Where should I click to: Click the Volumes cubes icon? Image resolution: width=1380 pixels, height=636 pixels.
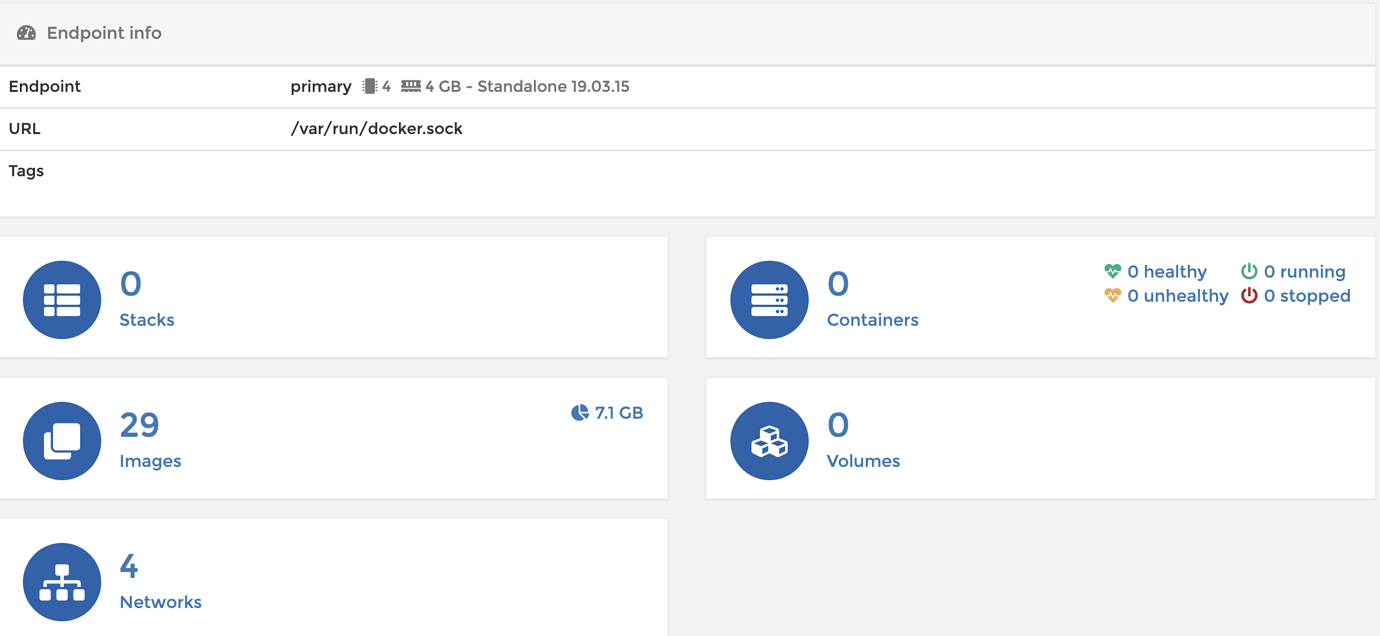[769, 440]
